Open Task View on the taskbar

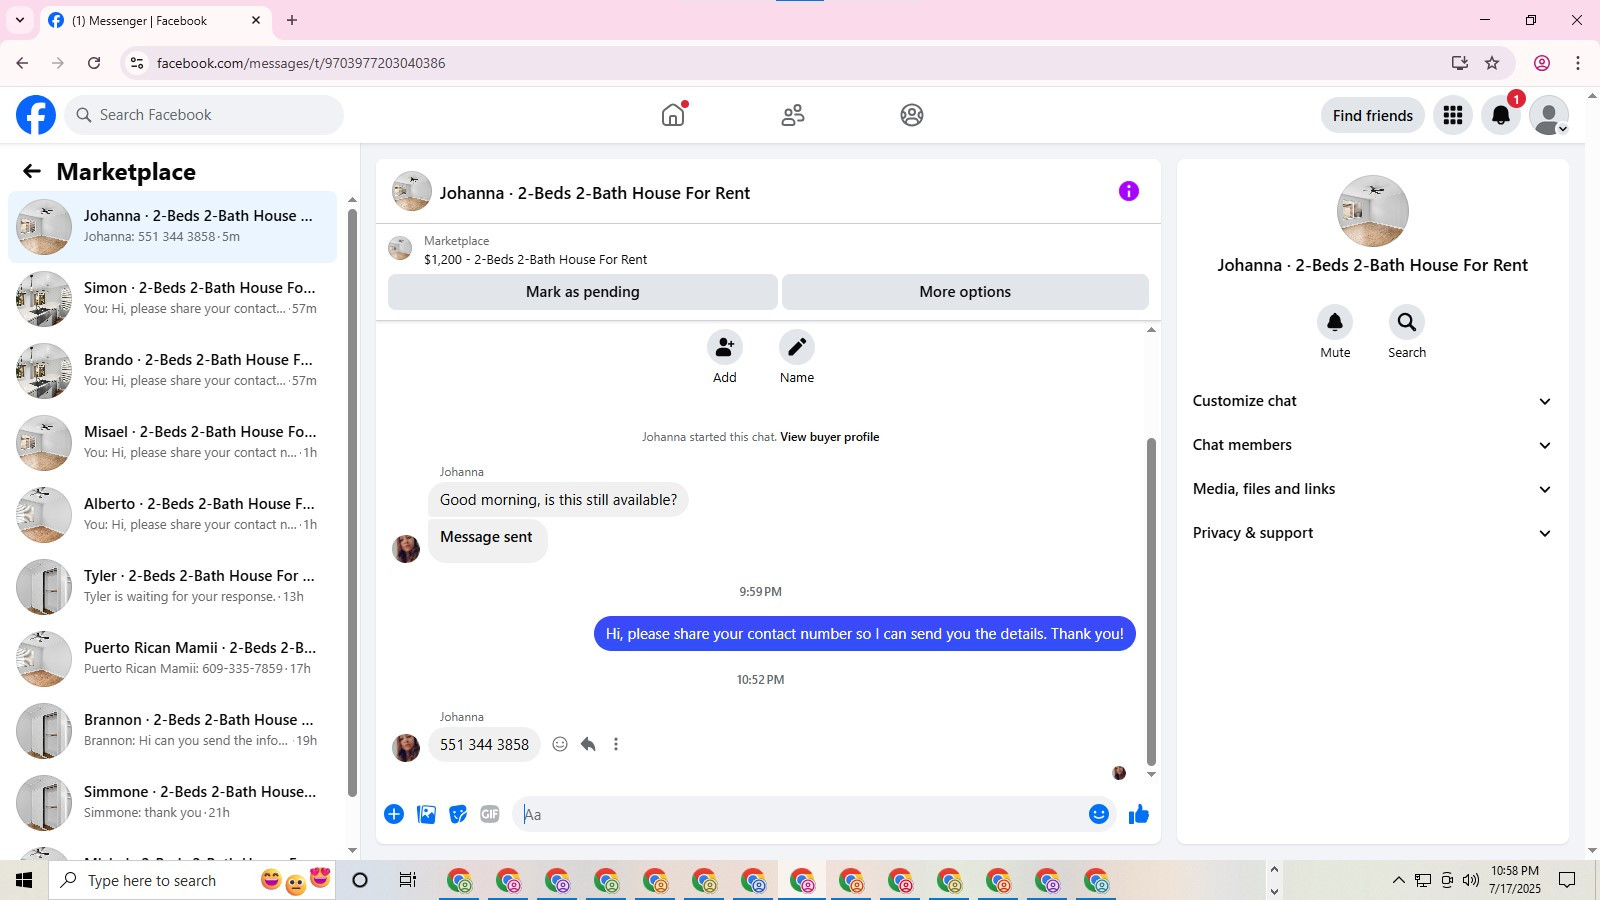tap(408, 880)
